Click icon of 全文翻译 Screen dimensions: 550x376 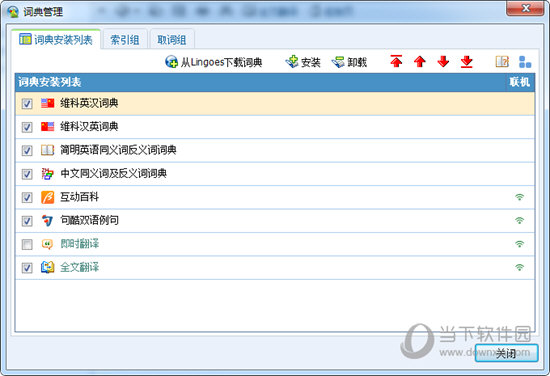coord(47,268)
